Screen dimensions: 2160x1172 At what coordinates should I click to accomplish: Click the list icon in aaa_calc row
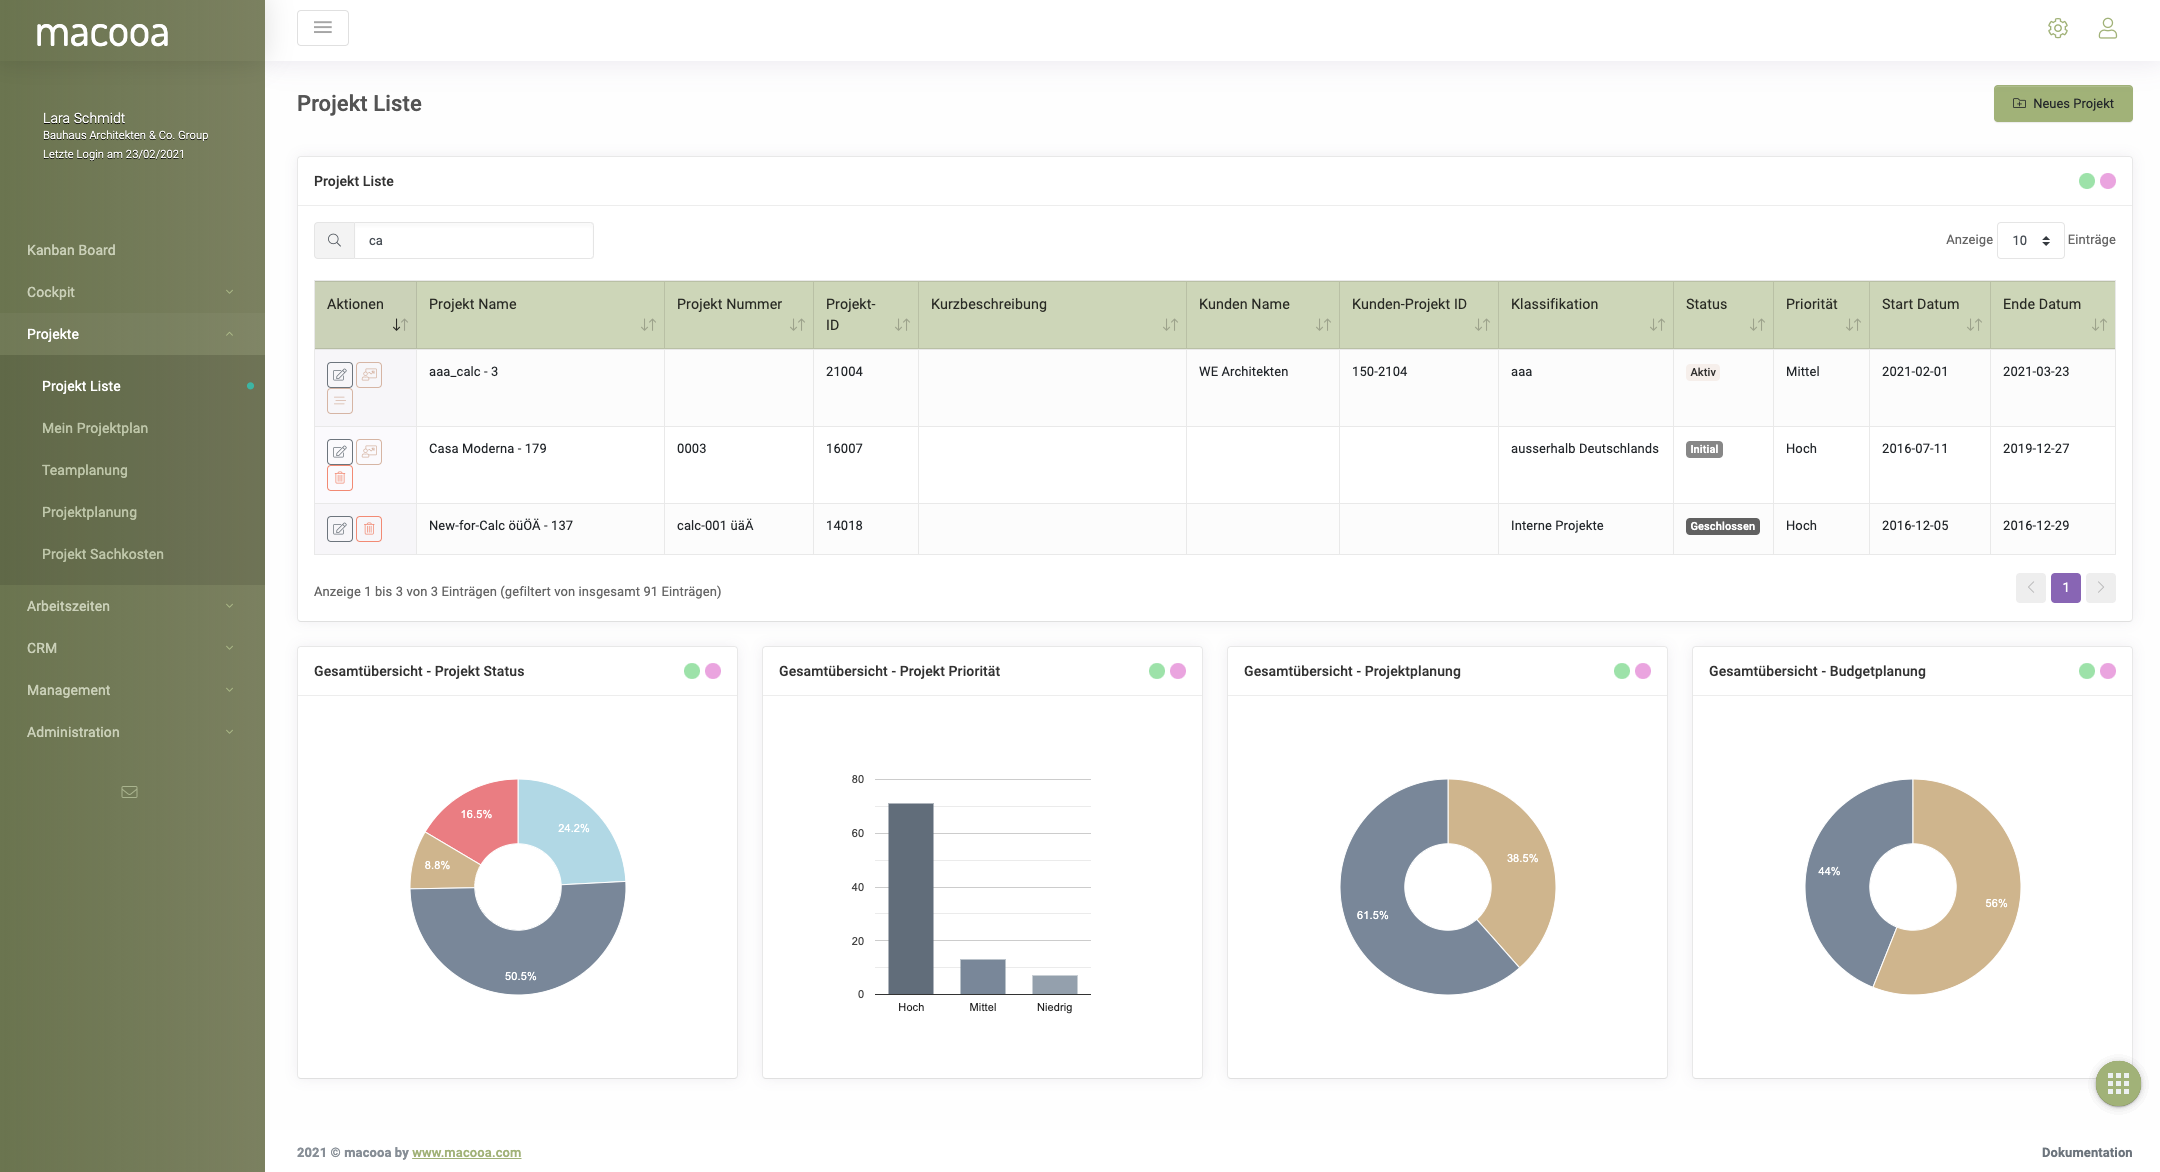coord(340,401)
